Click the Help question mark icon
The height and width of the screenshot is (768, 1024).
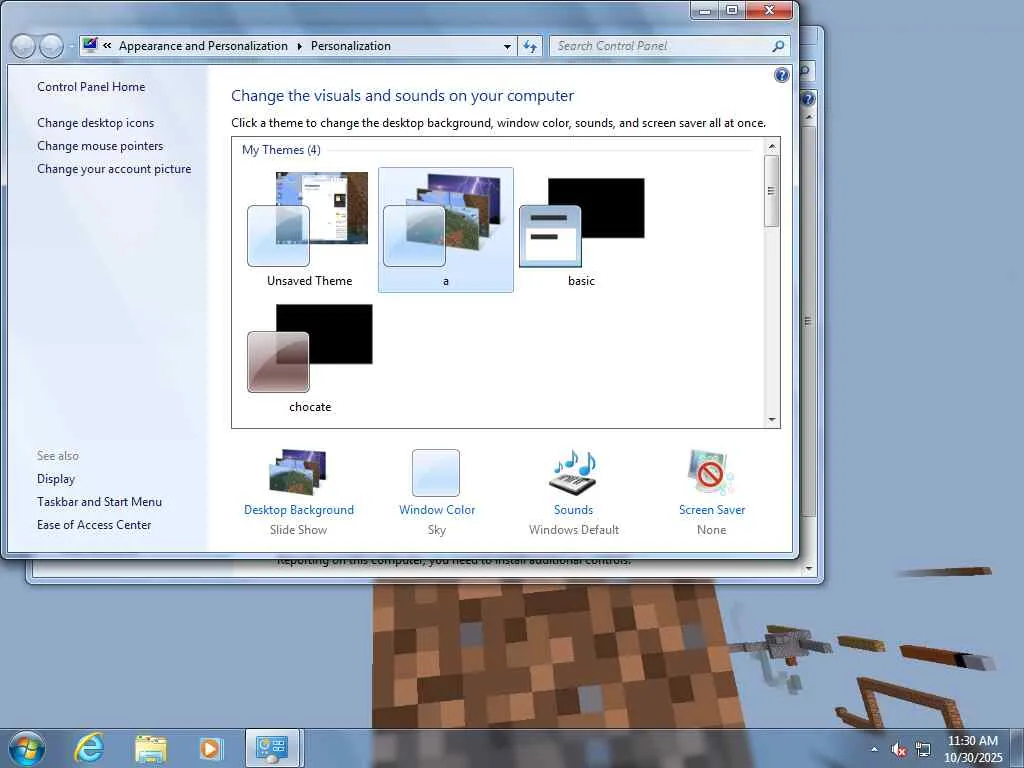point(781,75)
